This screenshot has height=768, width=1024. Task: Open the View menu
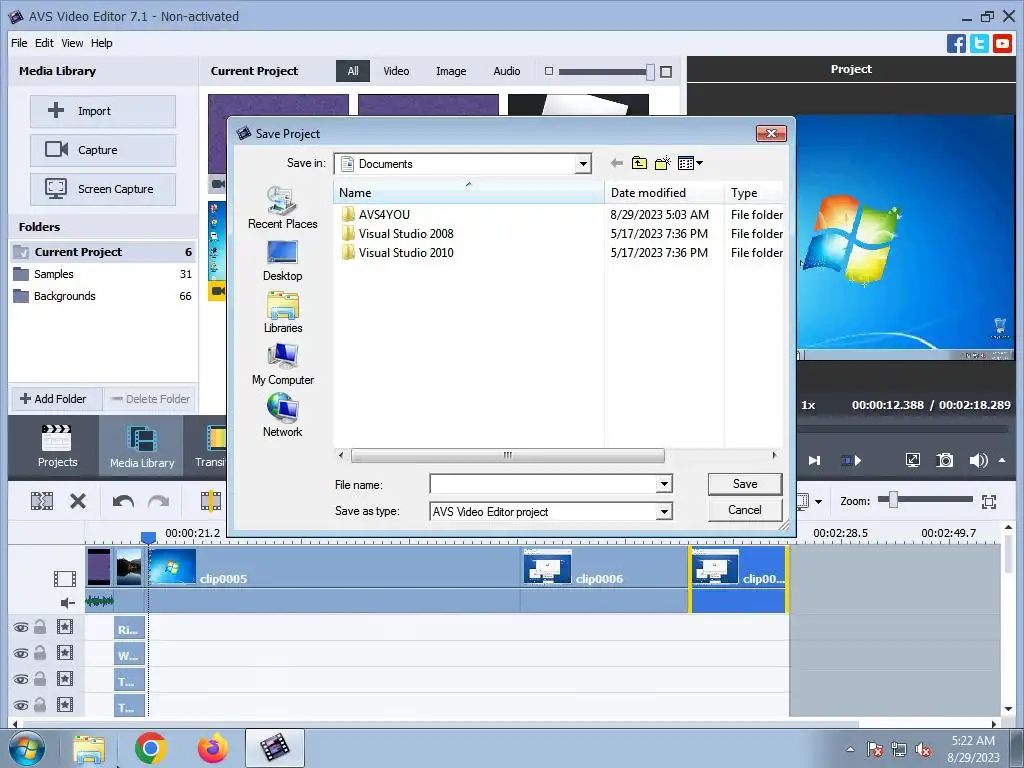coord(72,43)
